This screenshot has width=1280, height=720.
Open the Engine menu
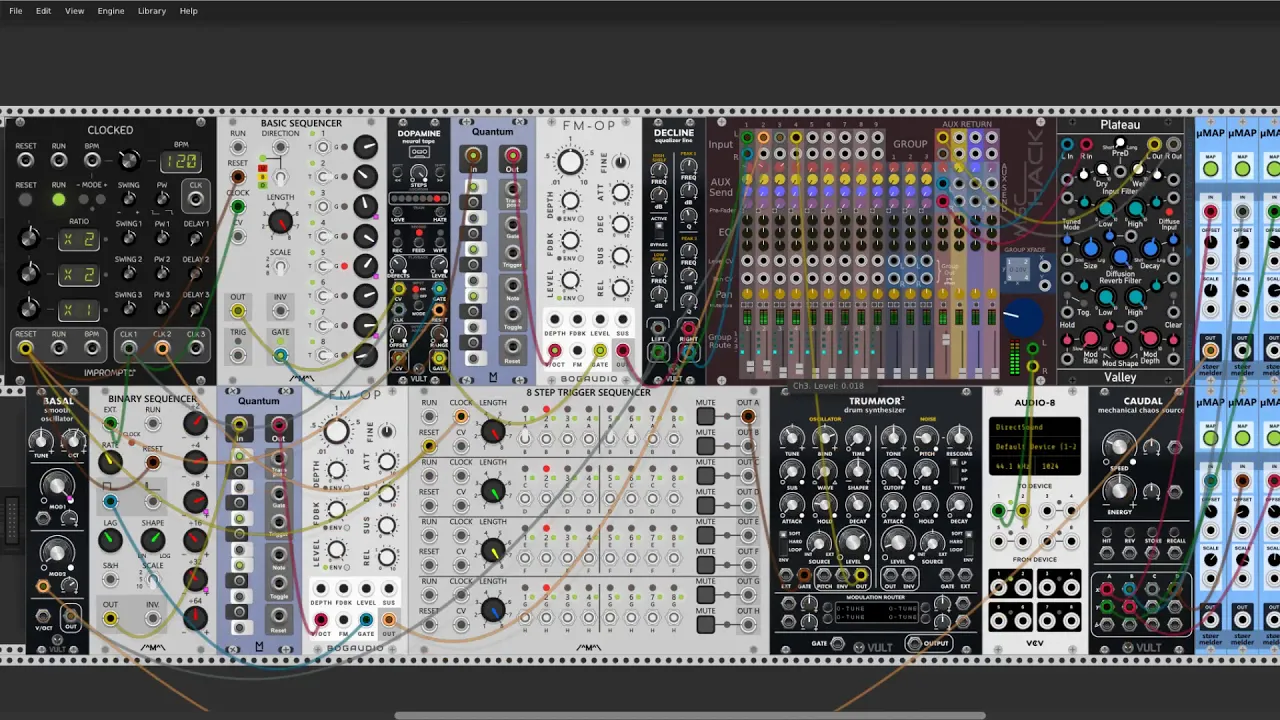(111, 11)
